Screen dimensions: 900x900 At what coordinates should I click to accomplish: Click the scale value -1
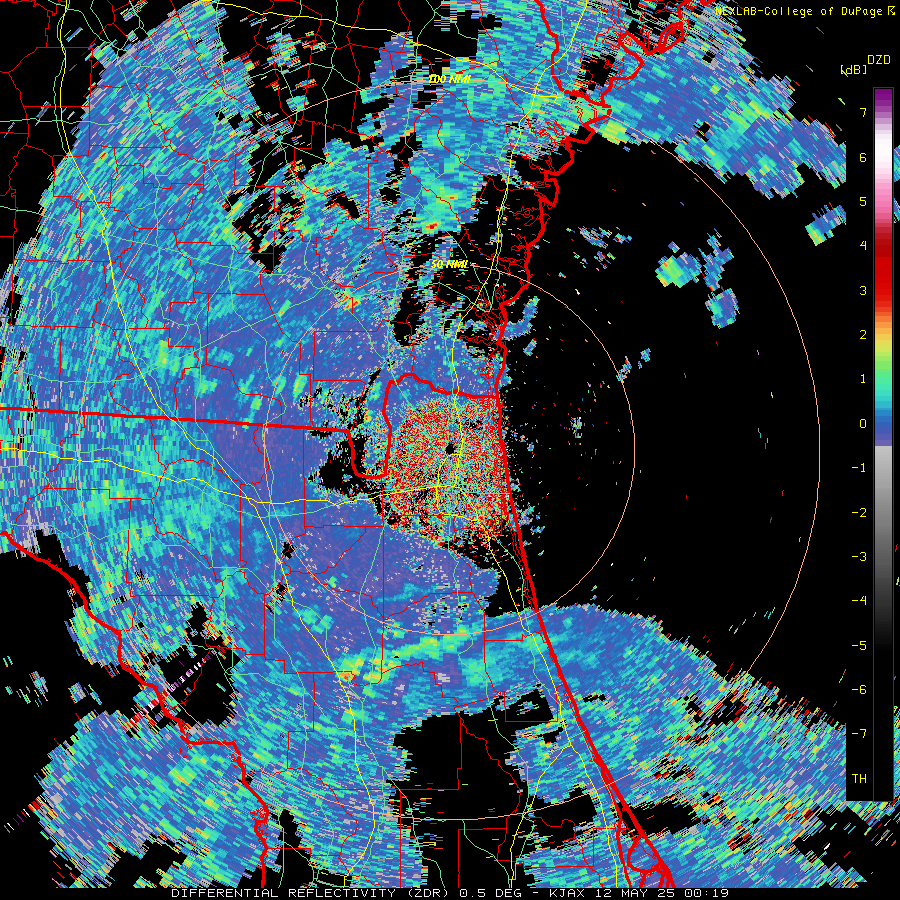coord(859,468)
